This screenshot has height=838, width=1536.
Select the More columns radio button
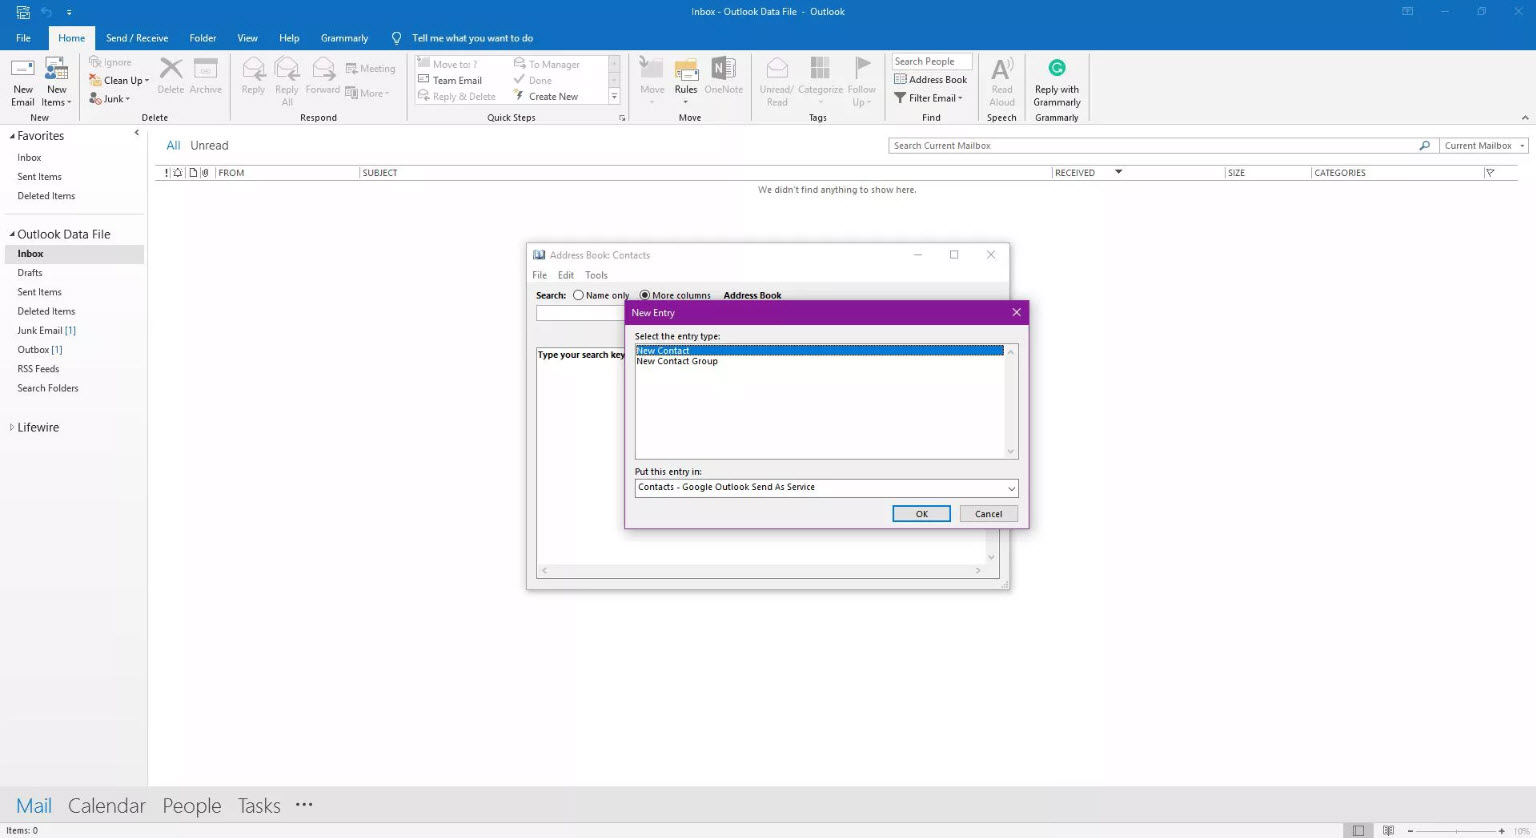coord(644,295)
